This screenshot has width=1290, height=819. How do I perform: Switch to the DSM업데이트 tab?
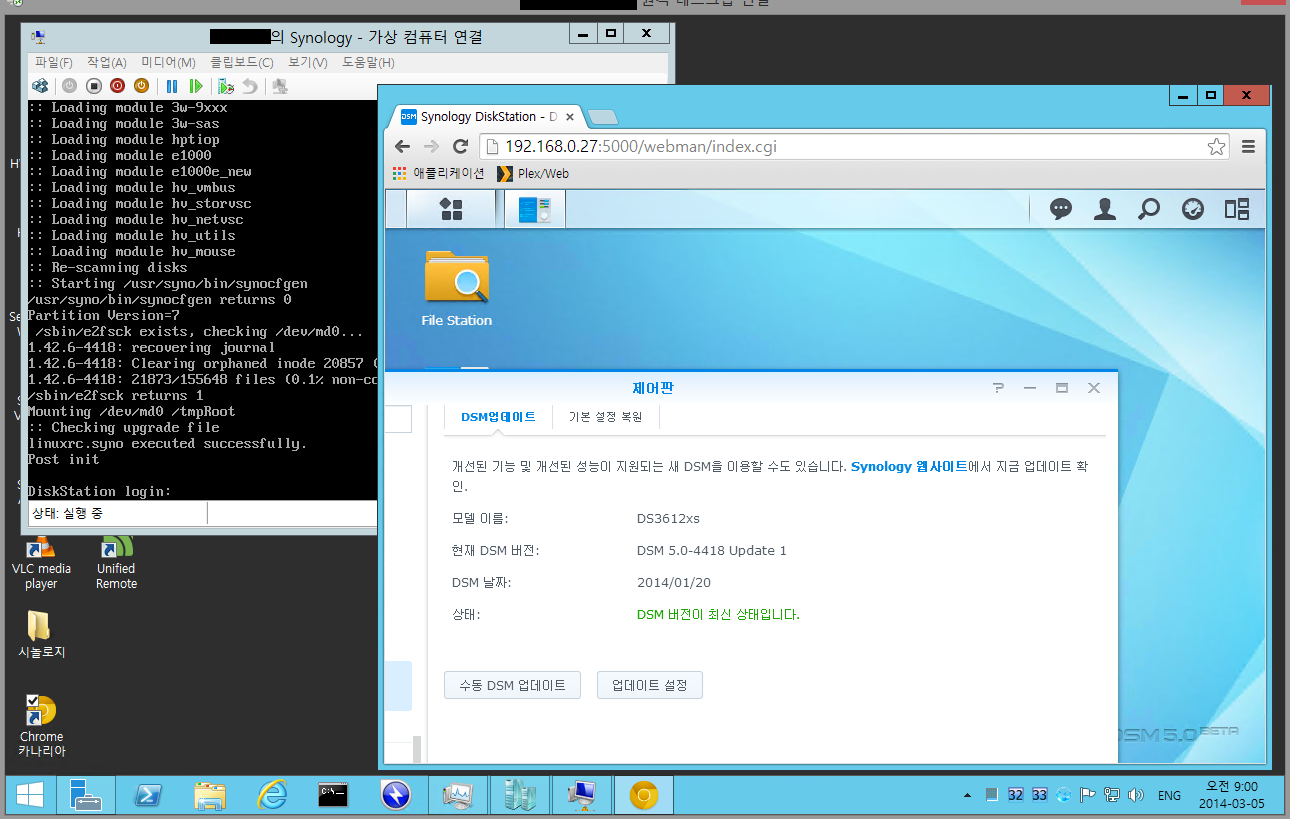498,416
